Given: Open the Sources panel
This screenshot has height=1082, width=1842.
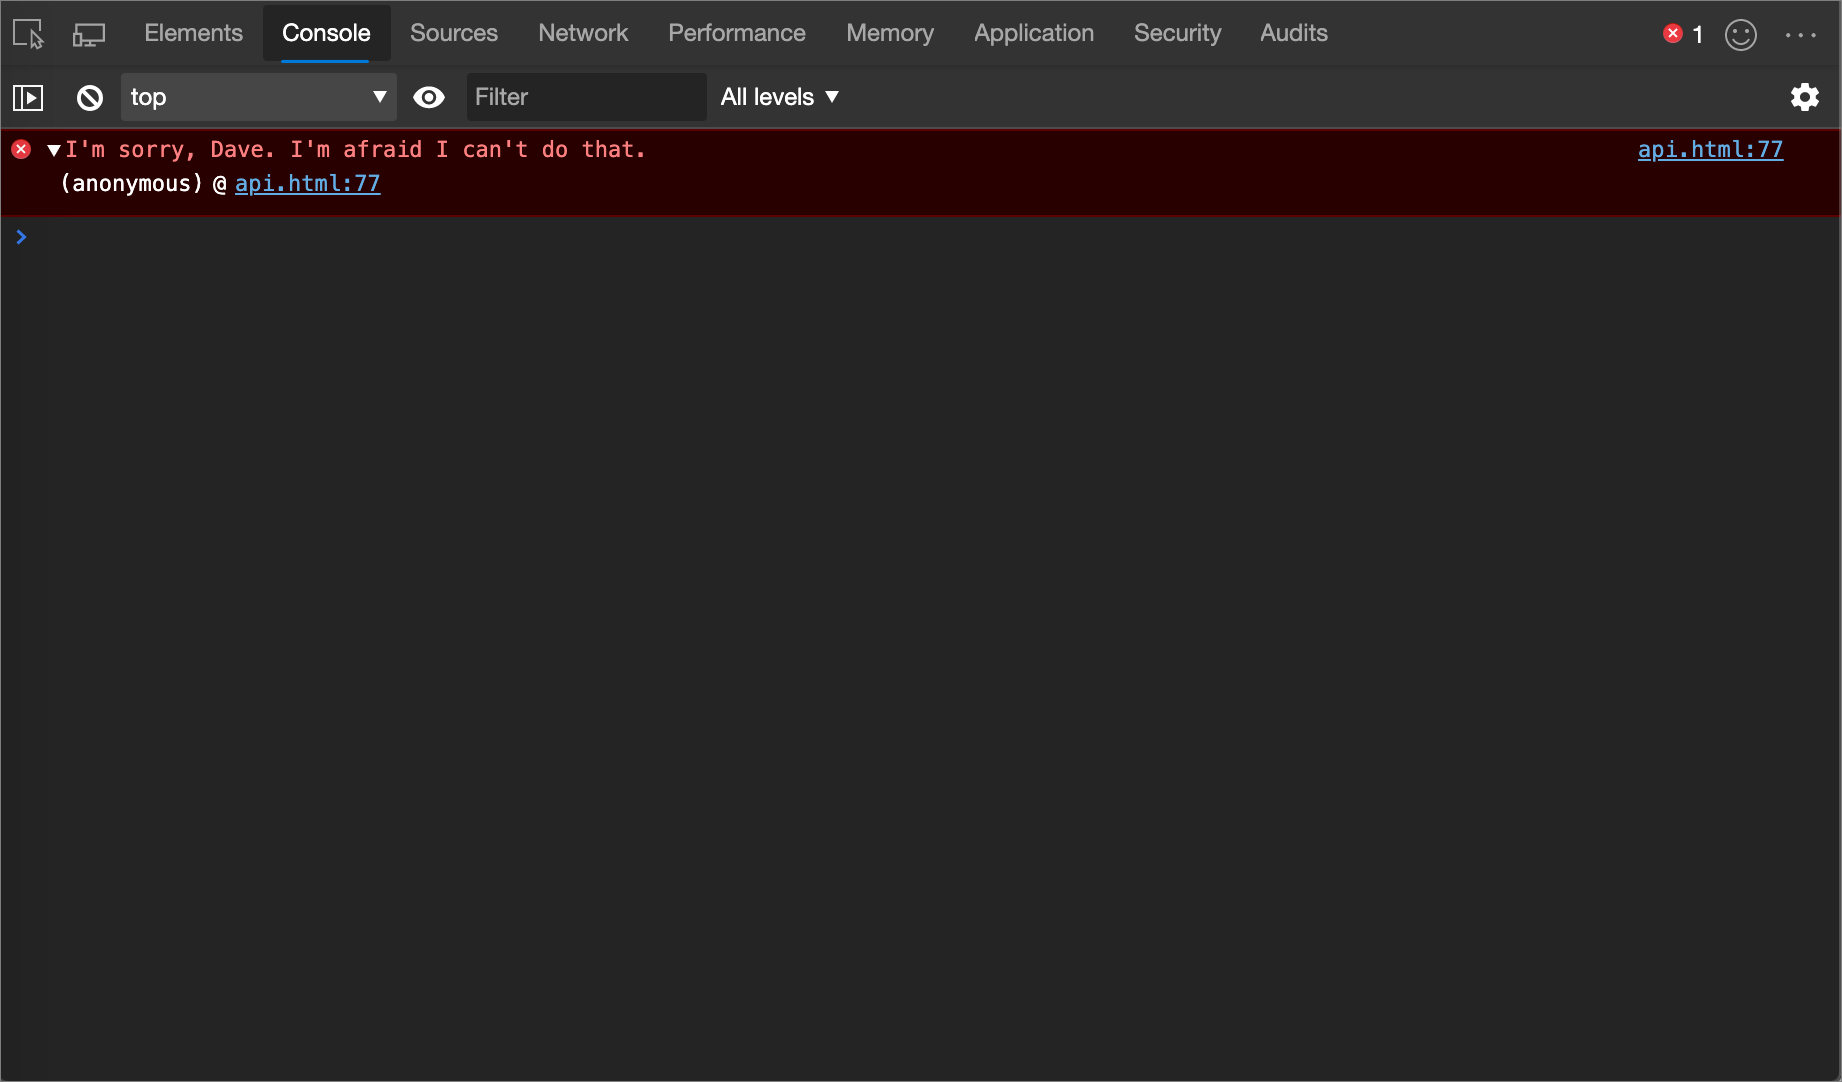Looking at the screenshot, I should pyautogui.click(x=453, y=33).
